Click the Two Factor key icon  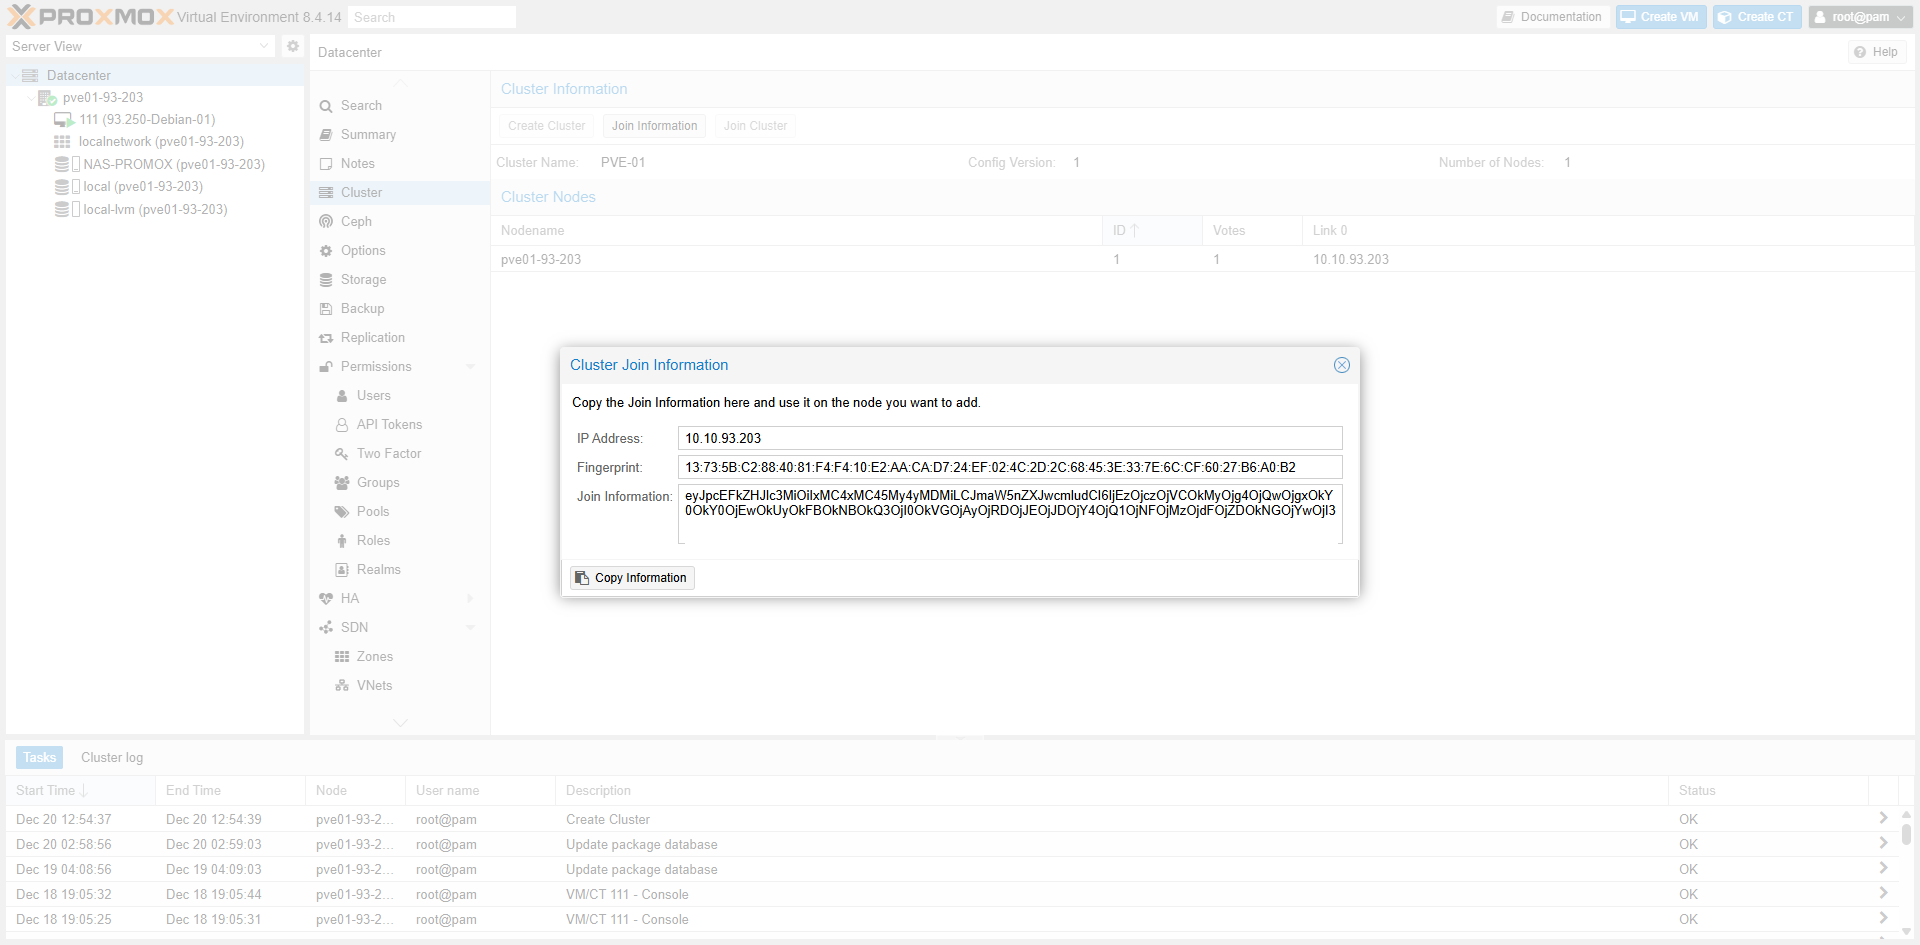342,454
